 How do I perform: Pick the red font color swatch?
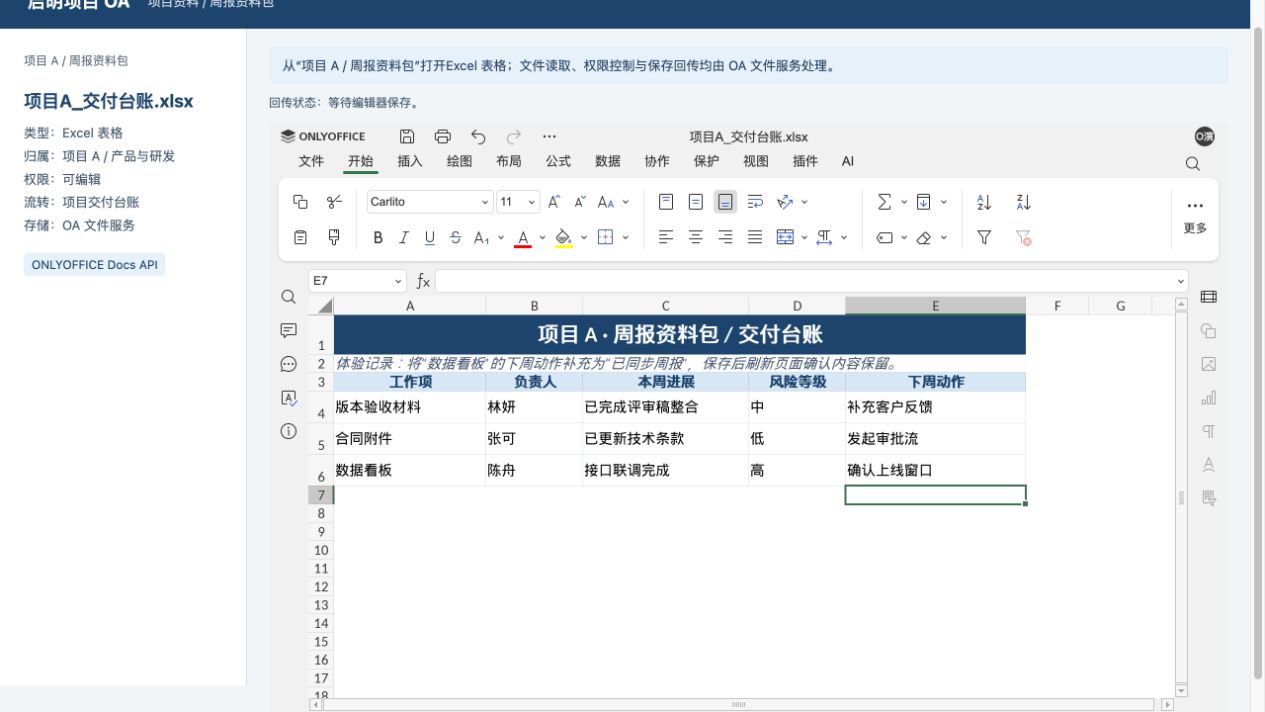[x=523, y=237]
